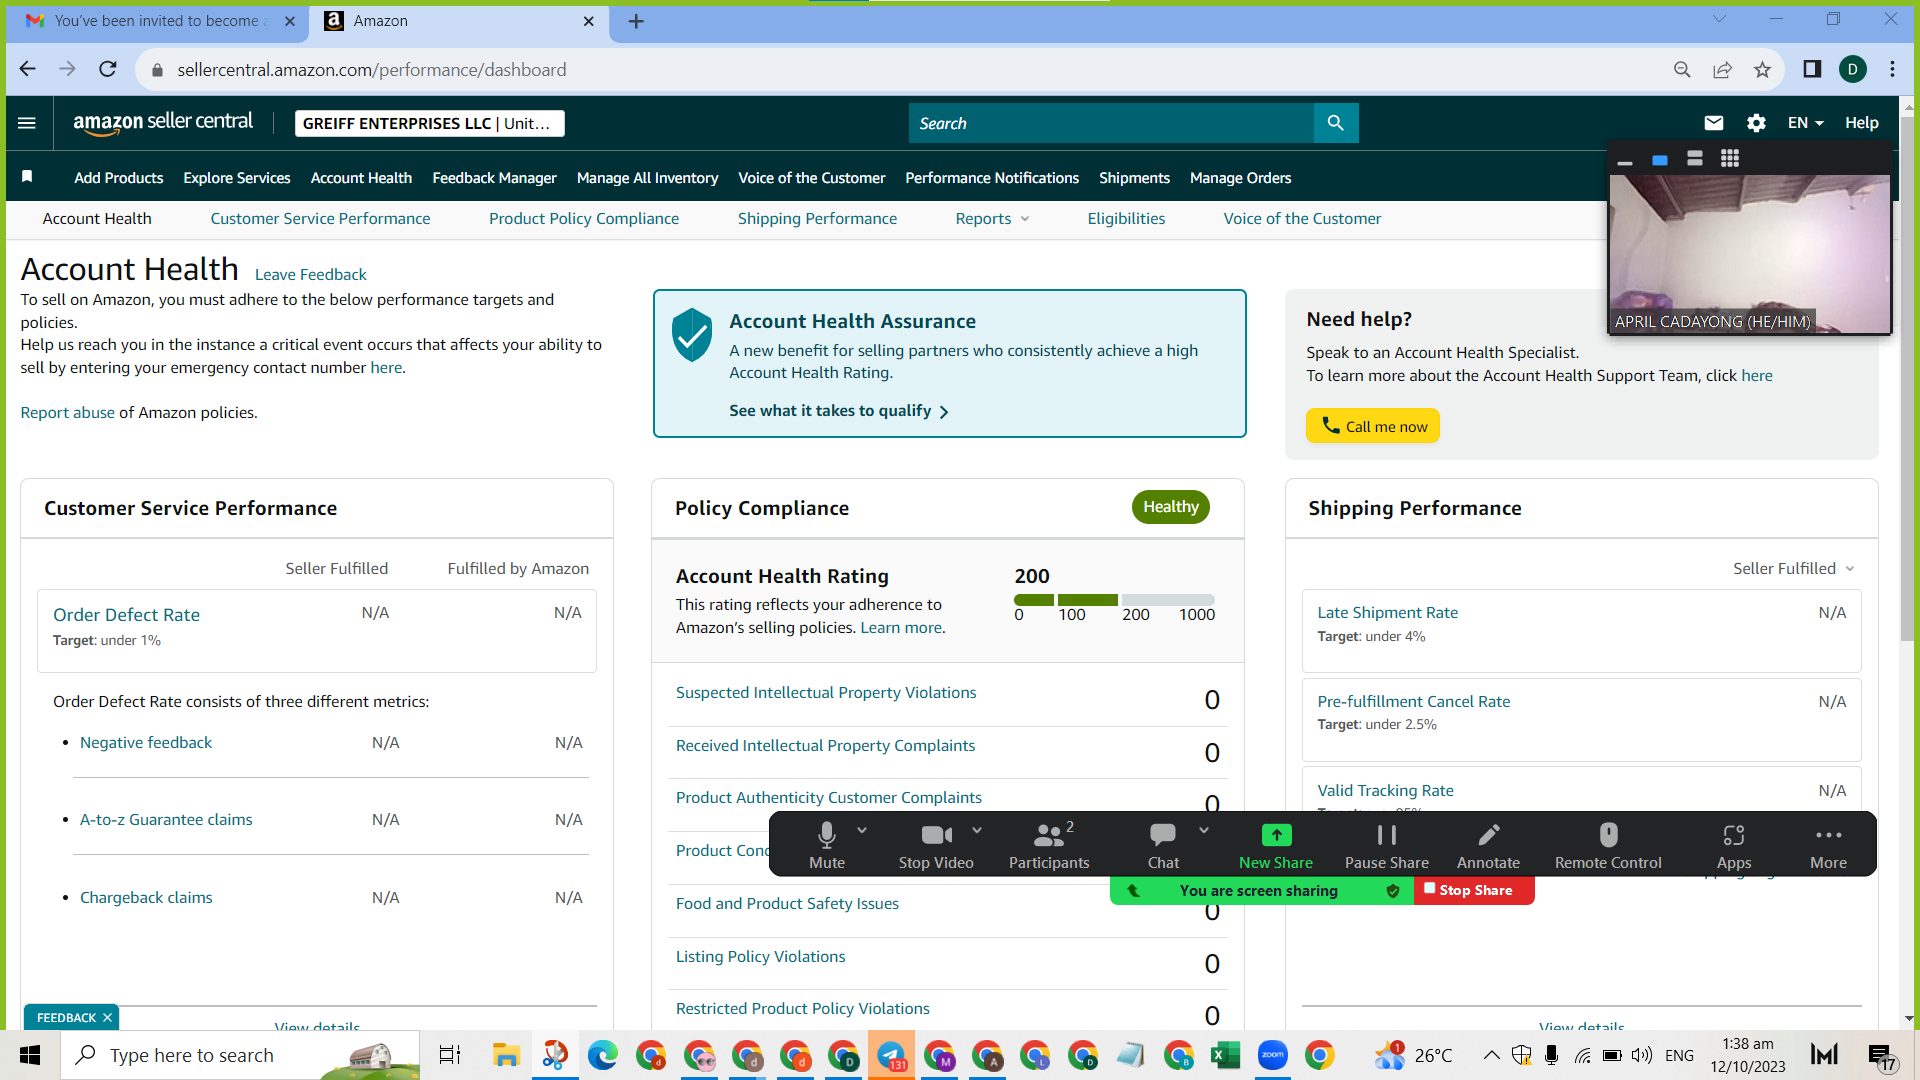Open Zoom Annotate tools

1488,845
